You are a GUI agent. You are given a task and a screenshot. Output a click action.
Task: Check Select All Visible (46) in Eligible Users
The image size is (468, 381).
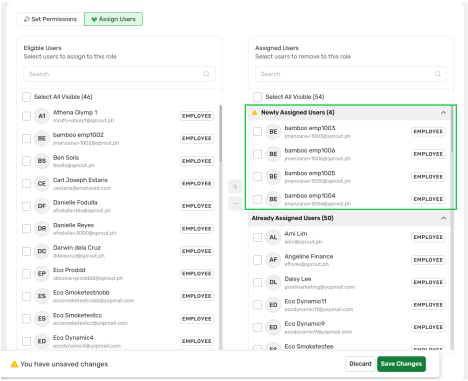26,97
